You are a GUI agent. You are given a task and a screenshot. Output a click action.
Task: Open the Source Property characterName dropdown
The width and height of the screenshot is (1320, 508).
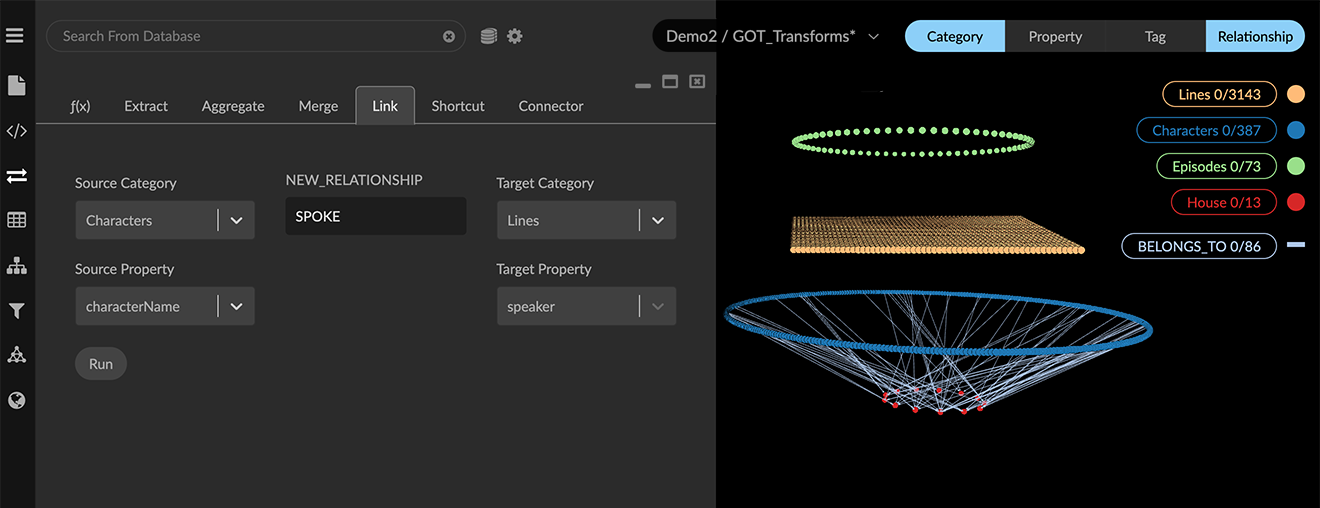pos(236,306)
